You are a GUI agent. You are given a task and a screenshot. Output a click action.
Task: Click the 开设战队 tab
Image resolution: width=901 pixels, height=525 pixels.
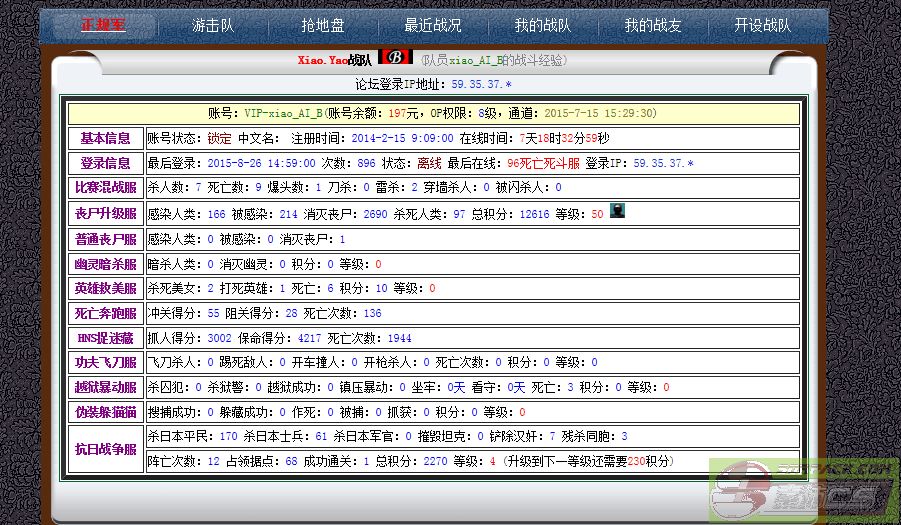(762, 25)
